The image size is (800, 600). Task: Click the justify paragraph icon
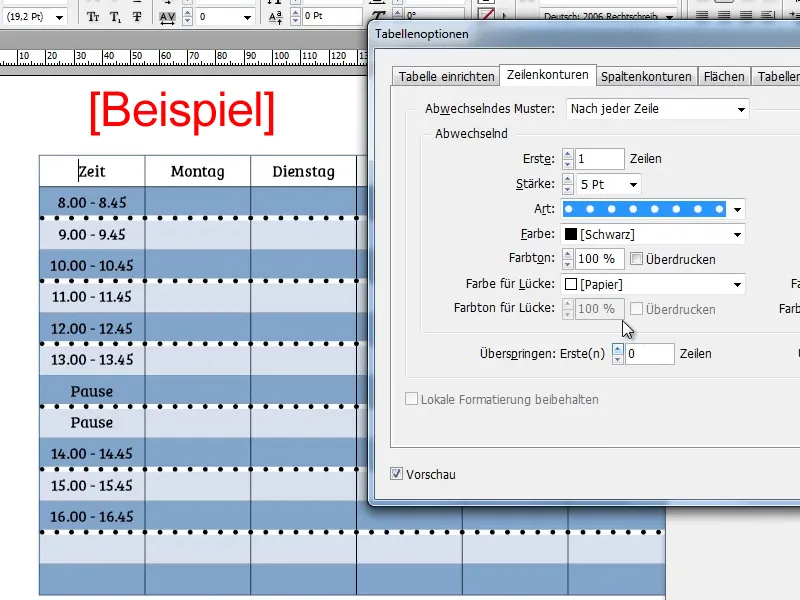(767, 15)
